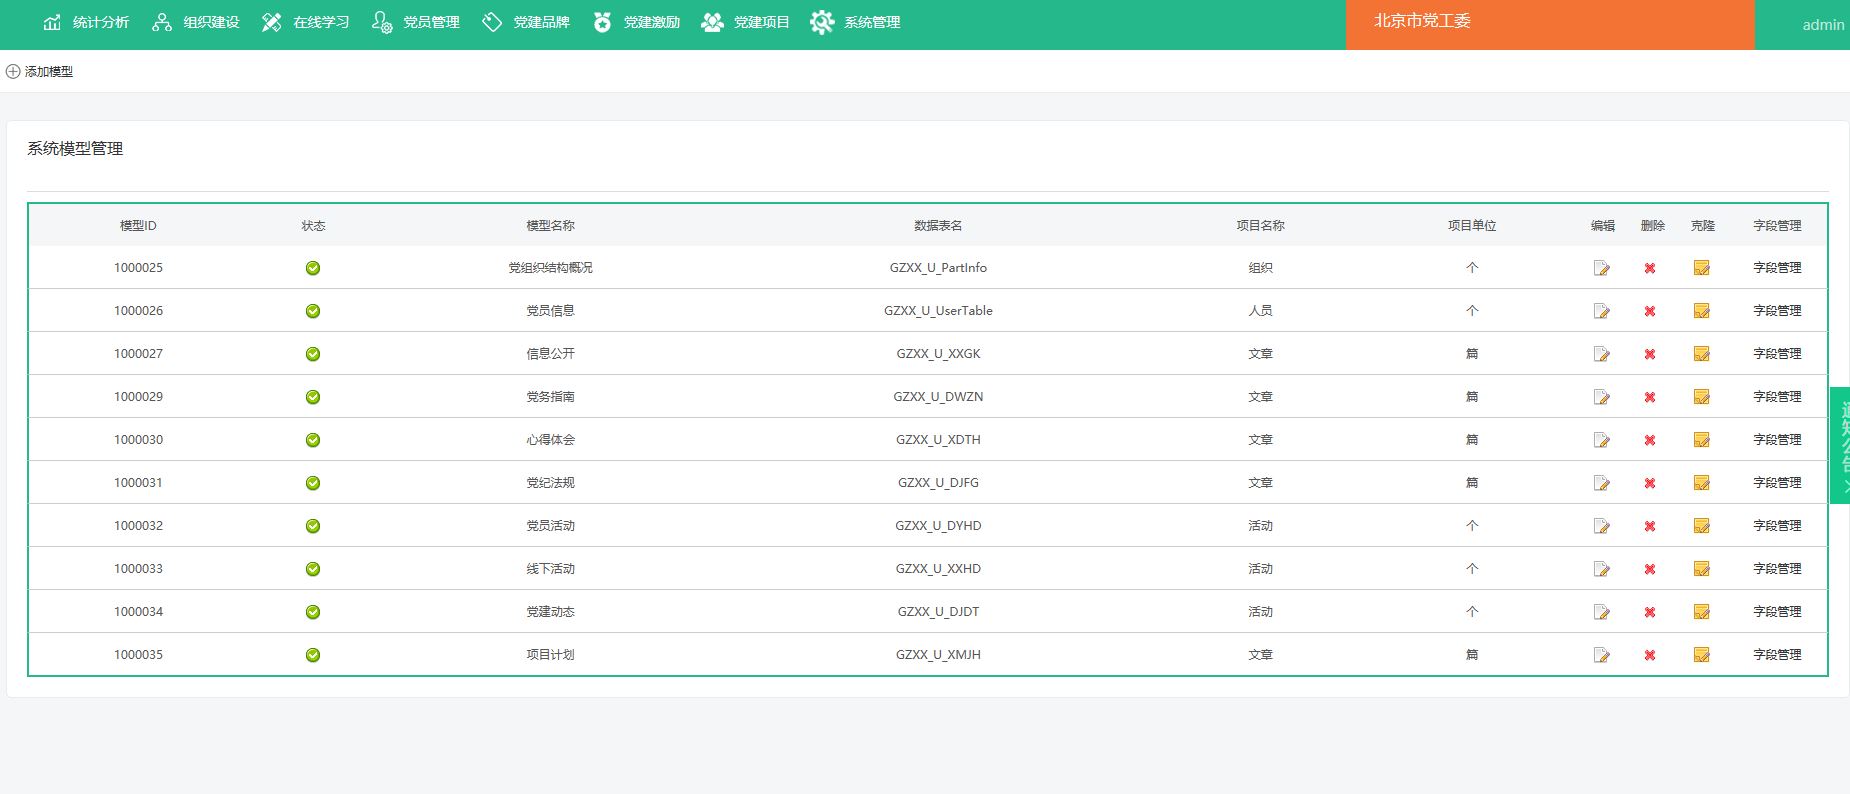Open the 统计分析 menu
The image size is (1850, 794).
pos(86,22)
